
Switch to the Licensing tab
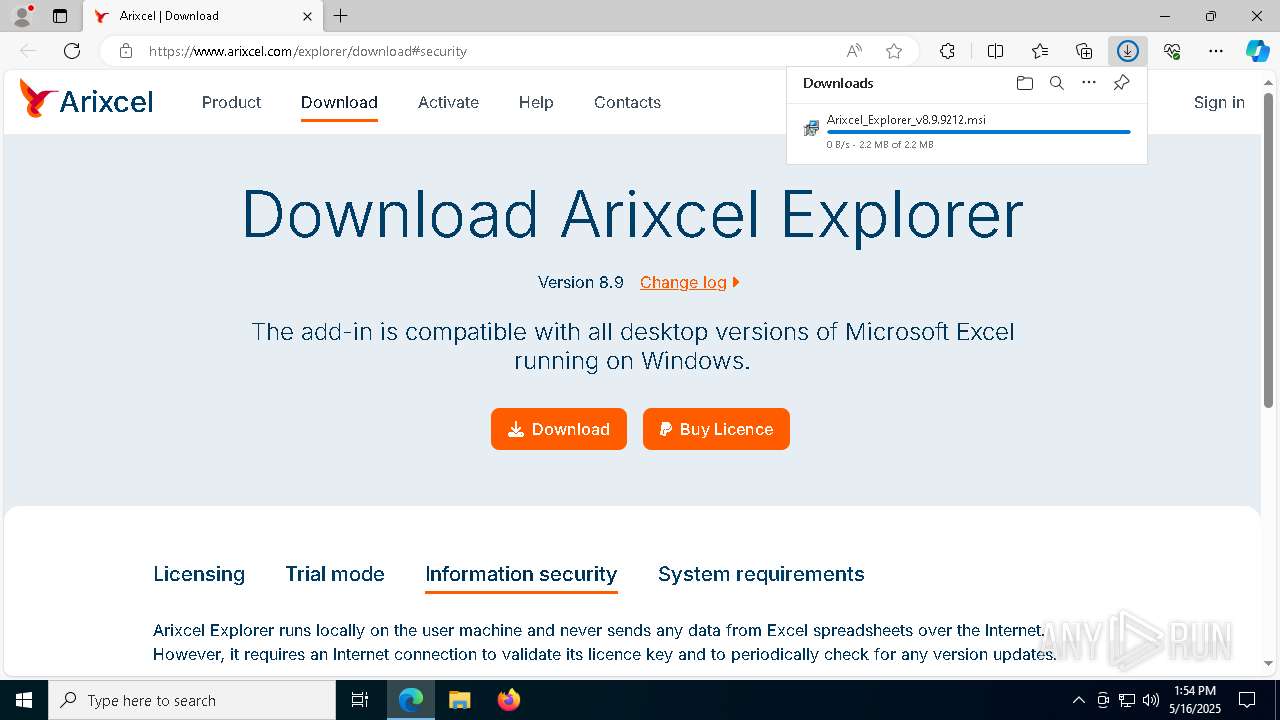199,574
